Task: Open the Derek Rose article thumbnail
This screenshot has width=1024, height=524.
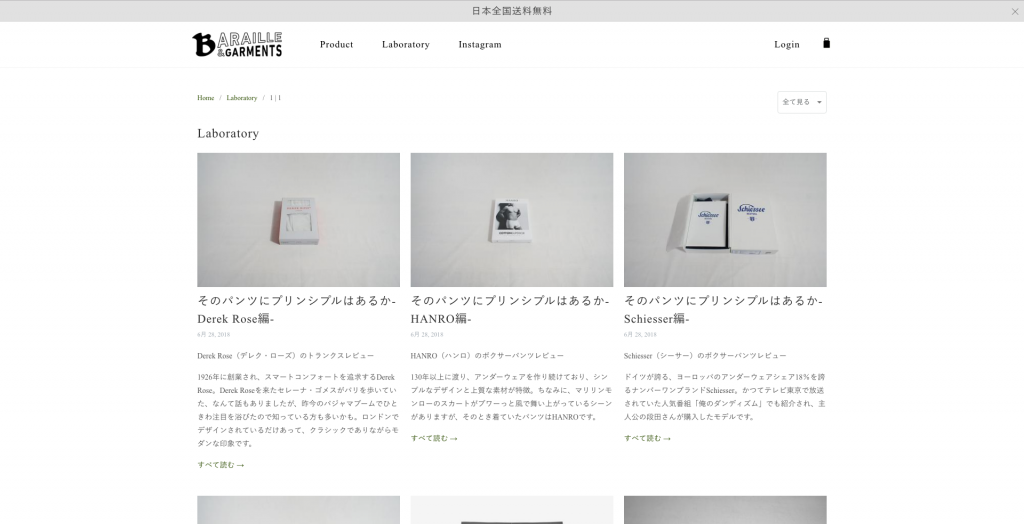Action: [x=298, y=220]
